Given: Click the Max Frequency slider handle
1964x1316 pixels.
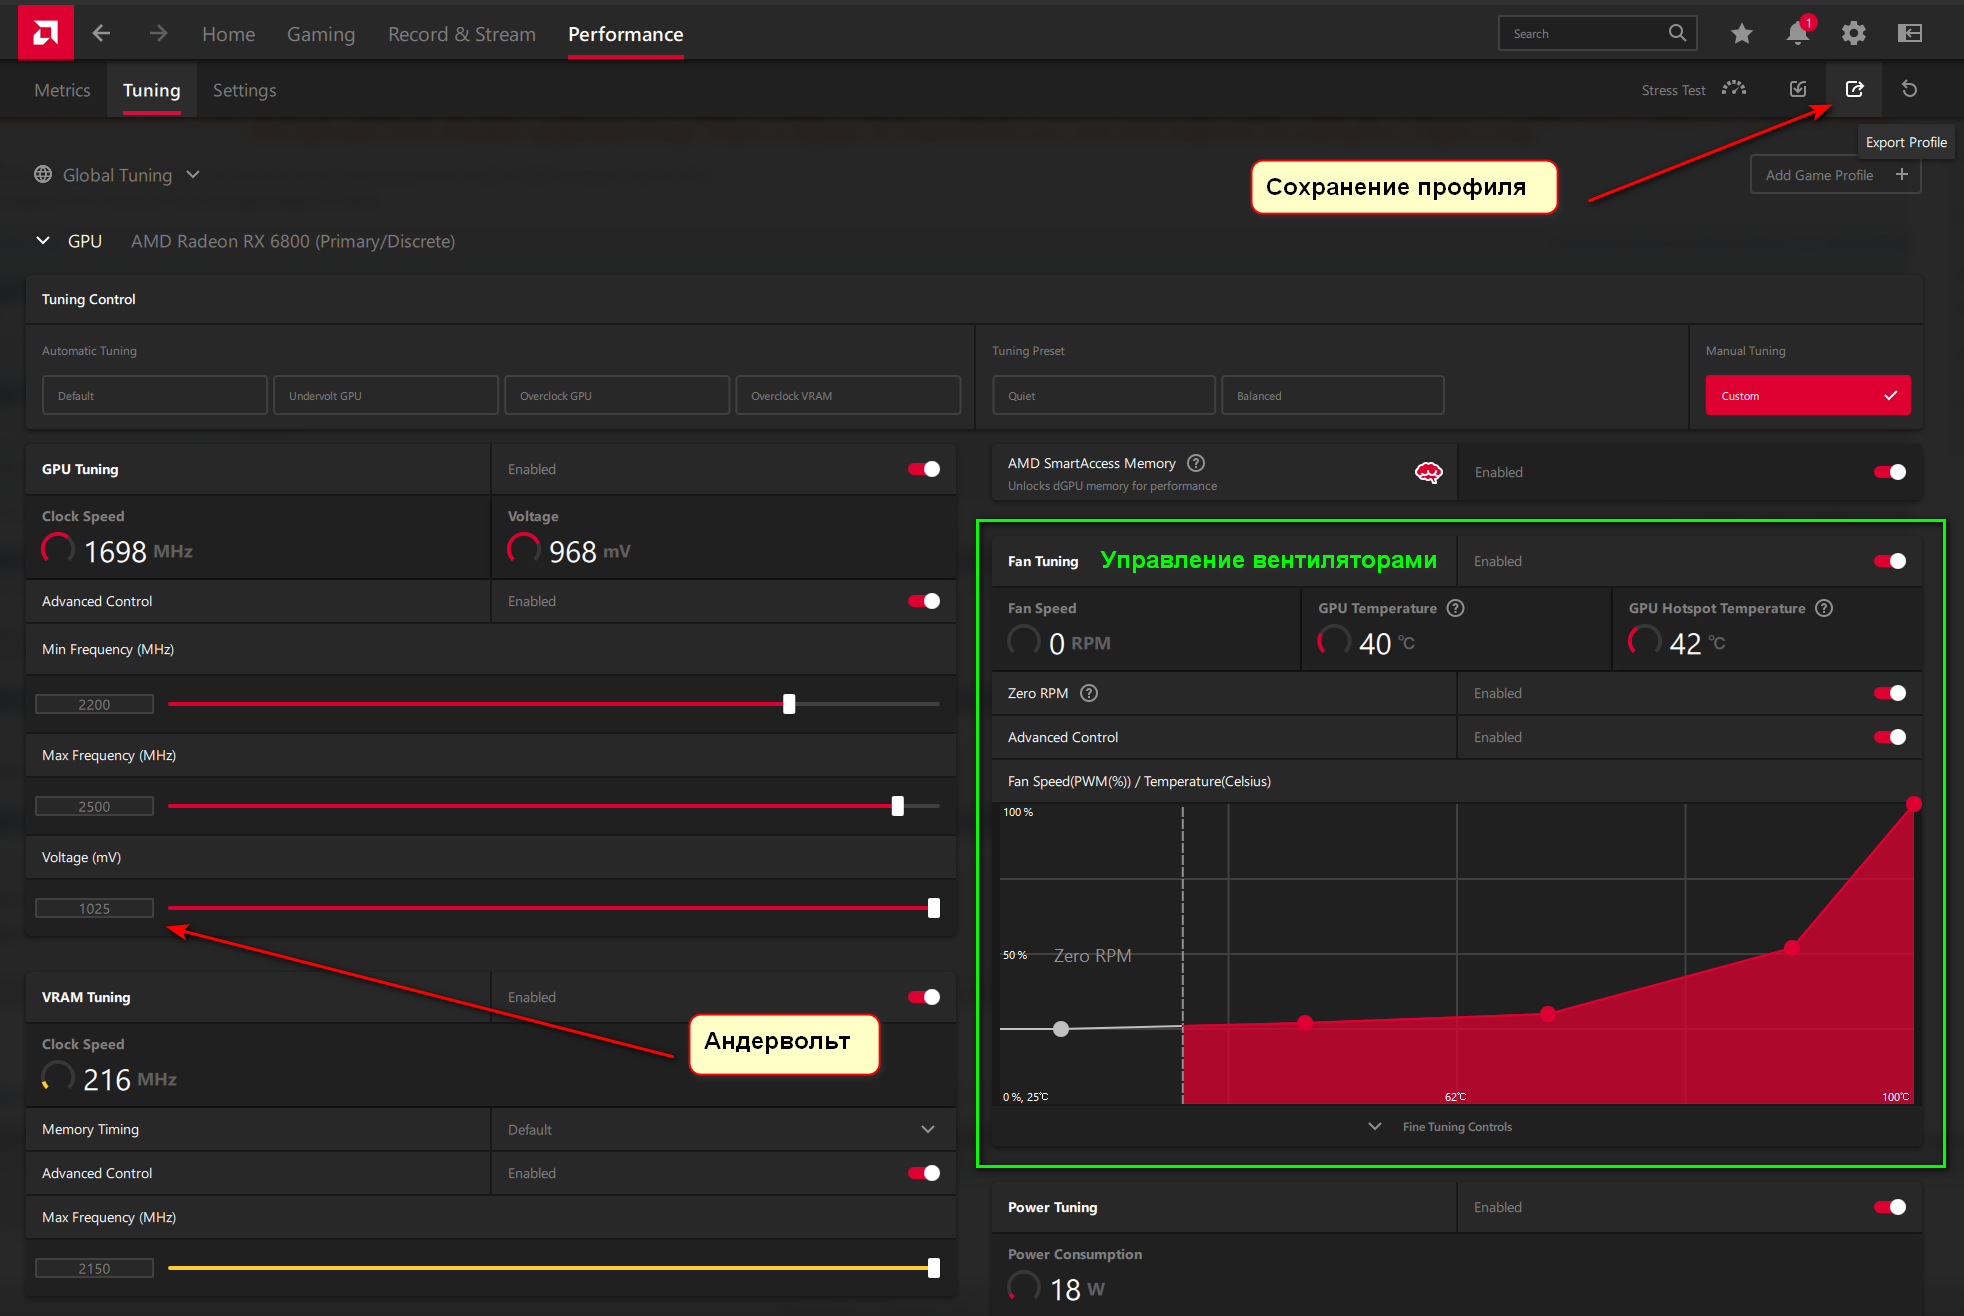Looking at the screenshot, I should click(897, 806).
